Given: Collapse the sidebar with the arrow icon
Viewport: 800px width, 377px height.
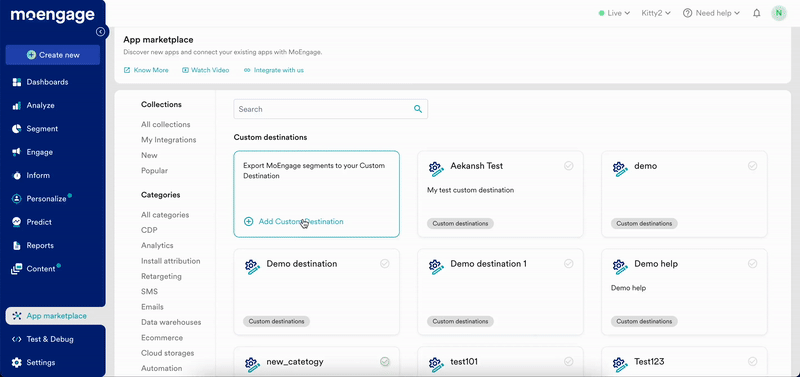Looking at the screenshot, I should point(101,32).
